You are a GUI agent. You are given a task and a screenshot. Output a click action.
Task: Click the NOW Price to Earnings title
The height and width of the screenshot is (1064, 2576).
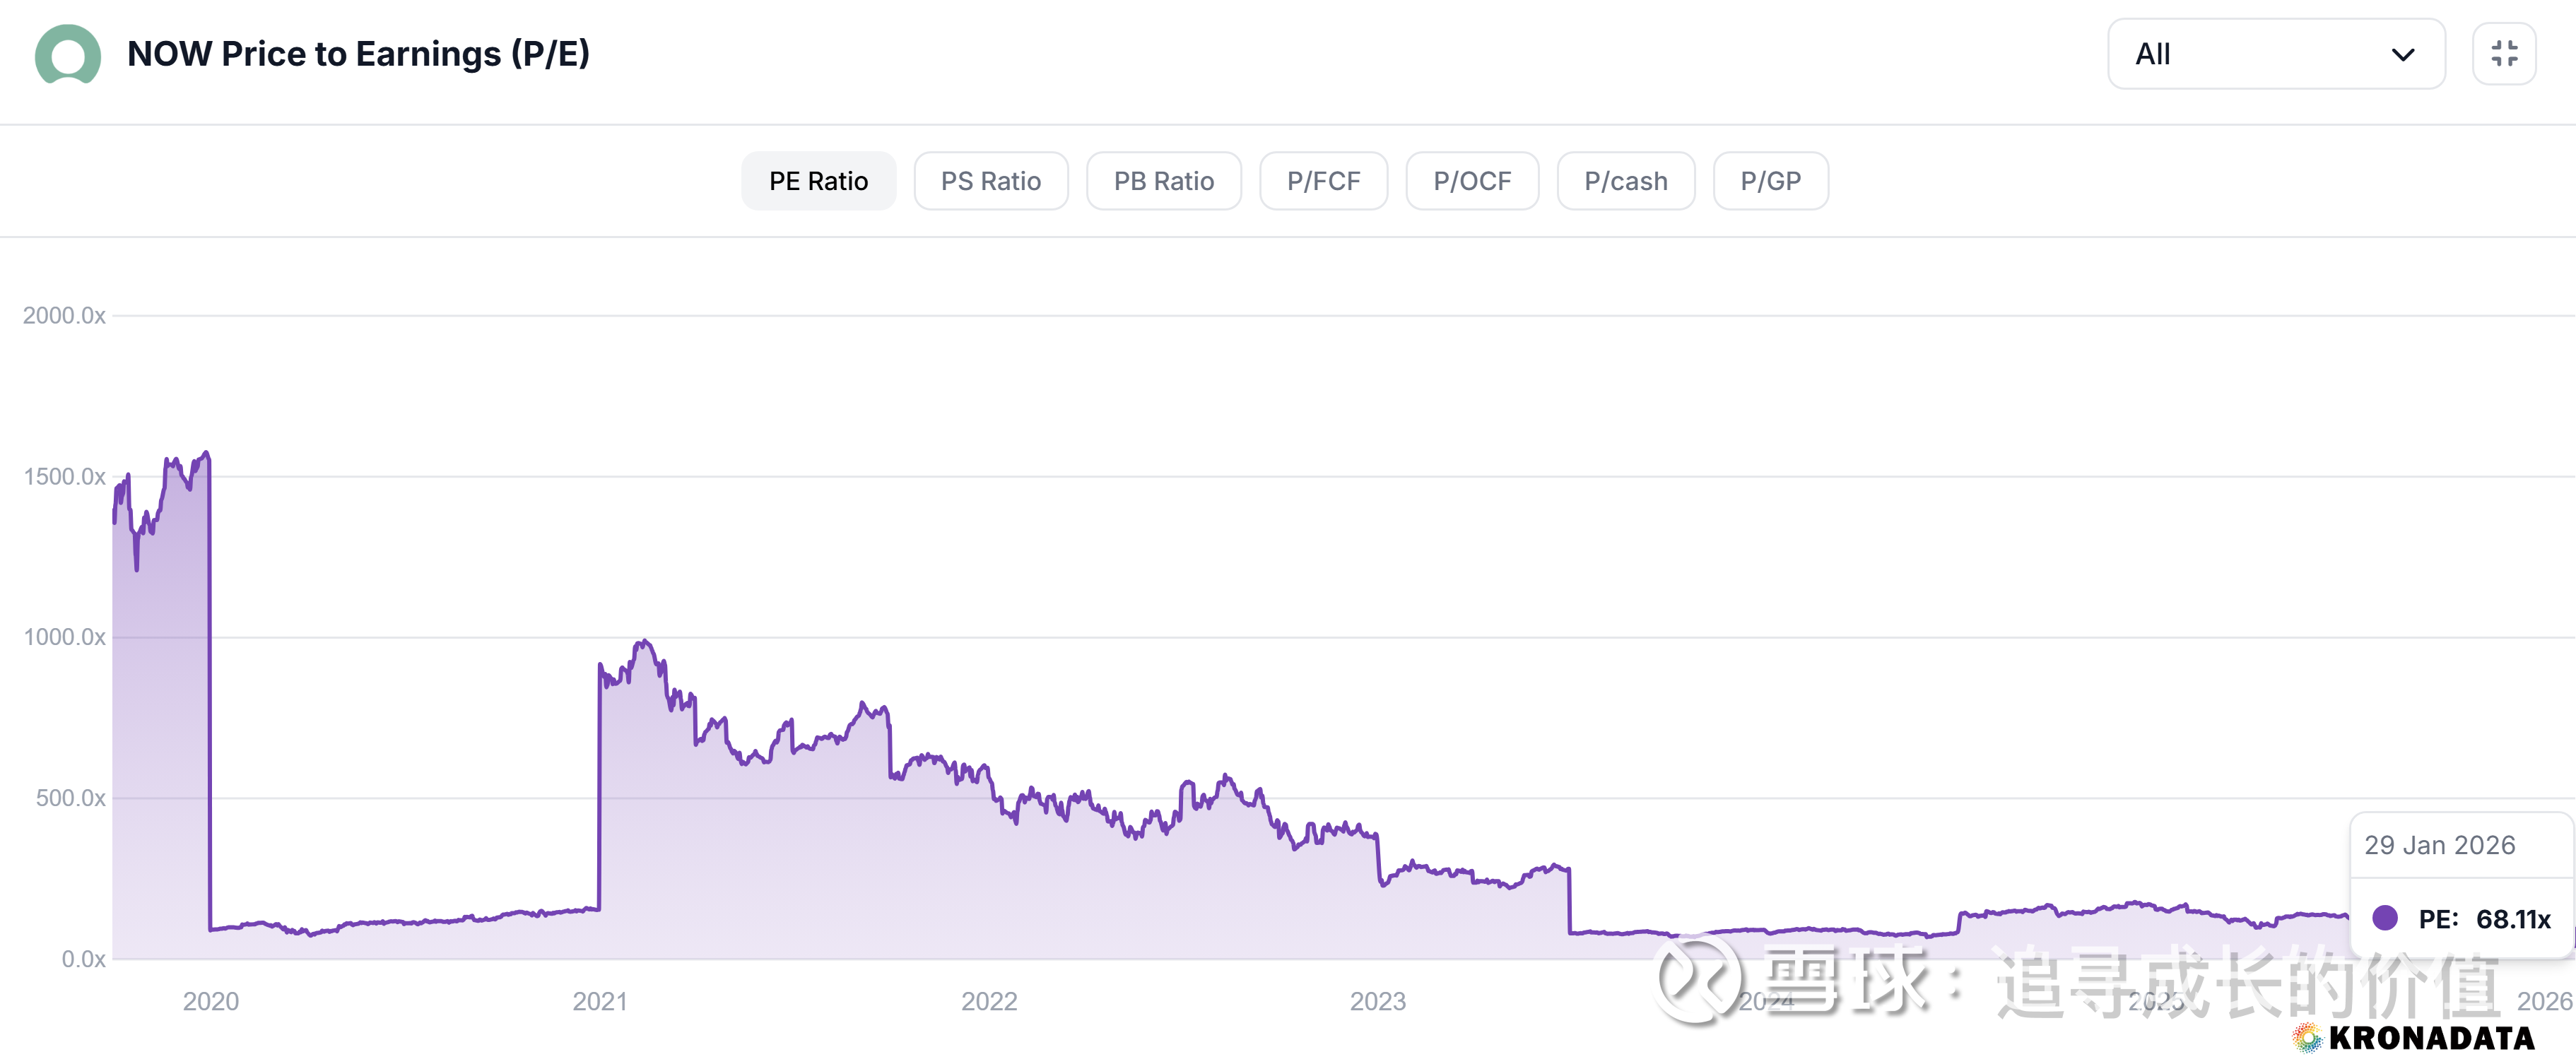click(358, 54)
